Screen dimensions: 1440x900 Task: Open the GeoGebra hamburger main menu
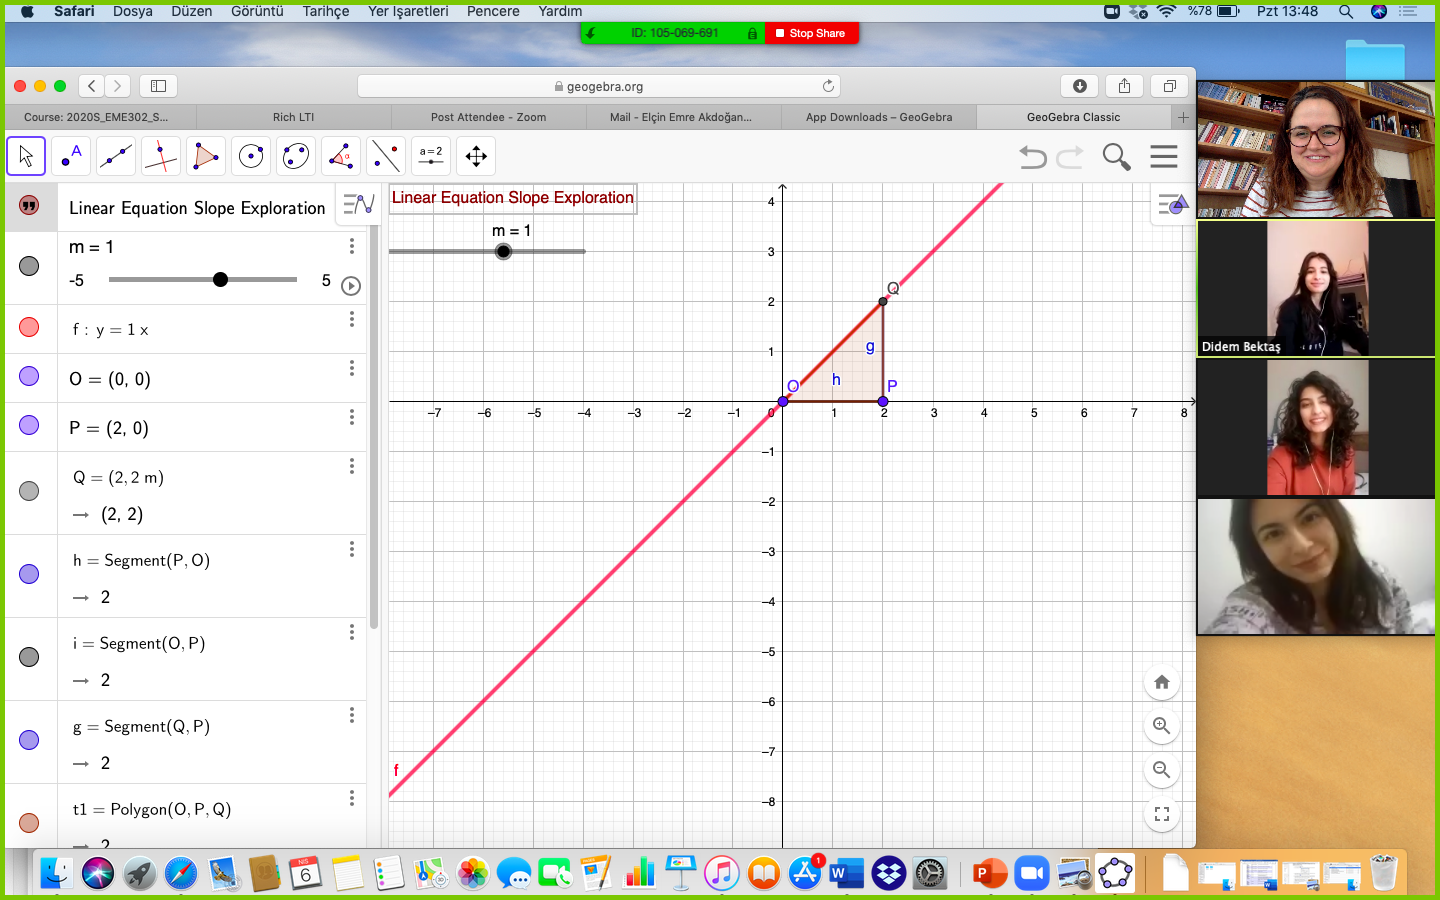click(x=1163, y=157)
